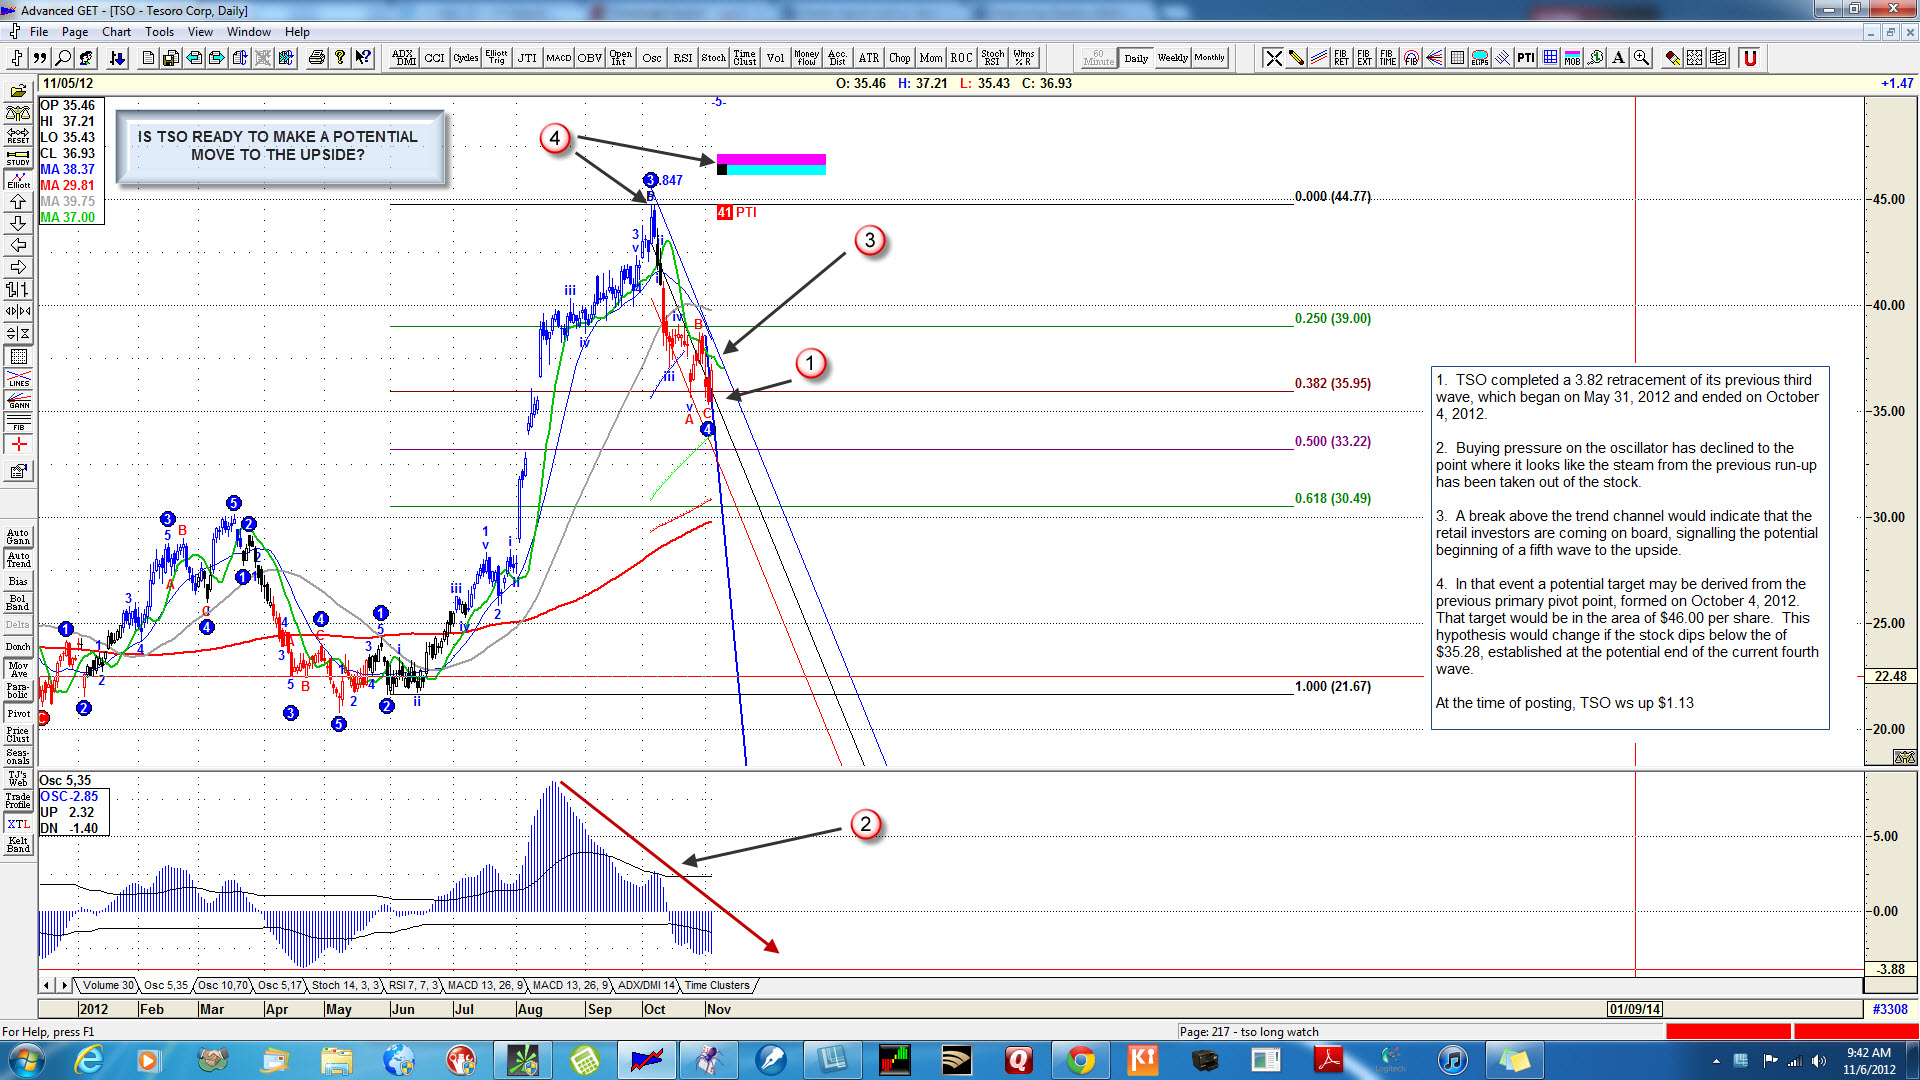
Task: Click the Ellipse drawing tool
Action: click(1480, 58)
